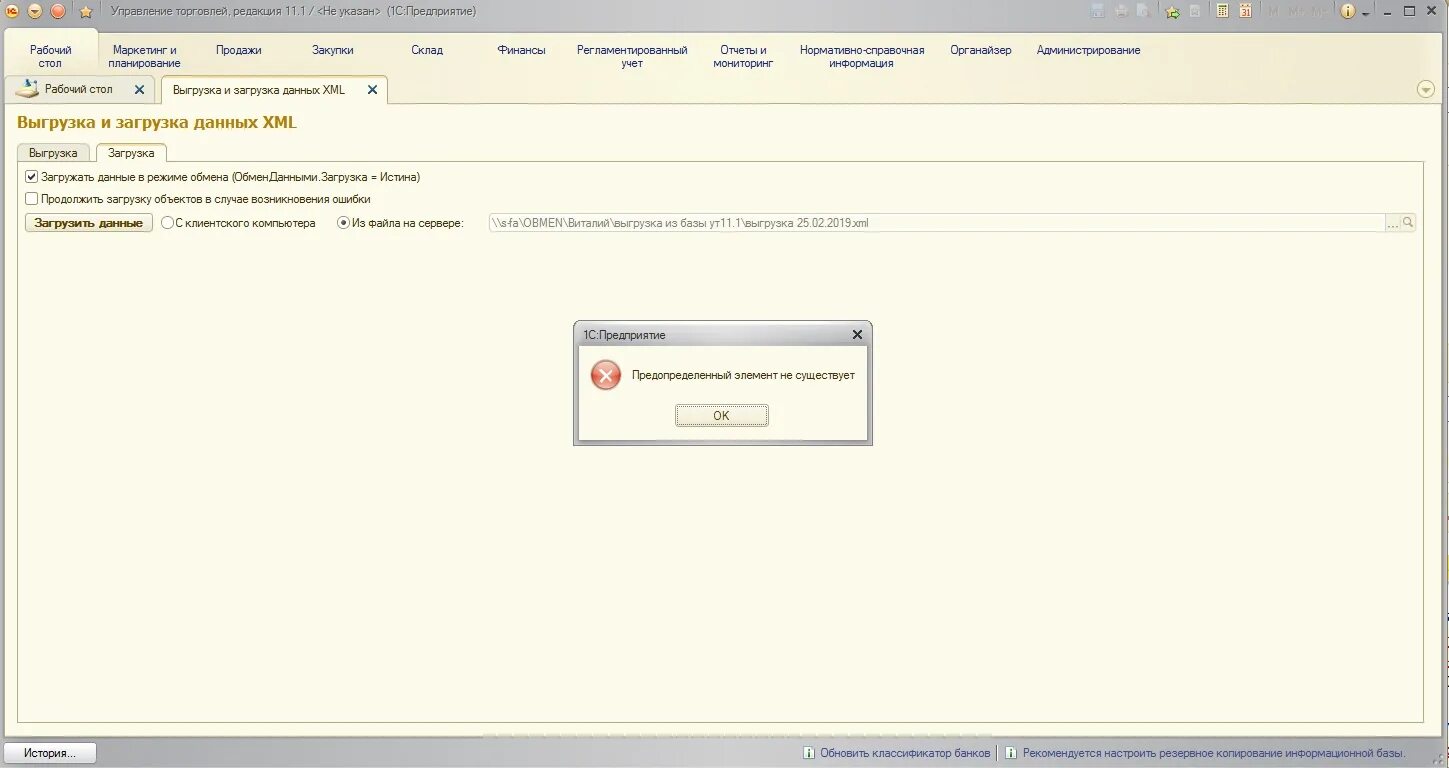Open the Calculator icon
1449x768 pixels.
coord(1222,11)
